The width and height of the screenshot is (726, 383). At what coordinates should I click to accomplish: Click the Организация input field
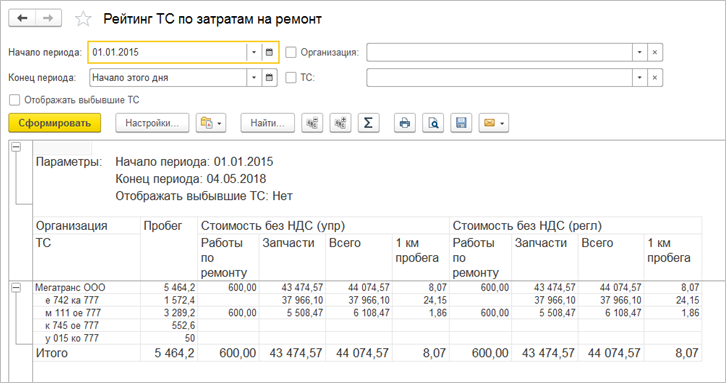[x=500, y=52]
